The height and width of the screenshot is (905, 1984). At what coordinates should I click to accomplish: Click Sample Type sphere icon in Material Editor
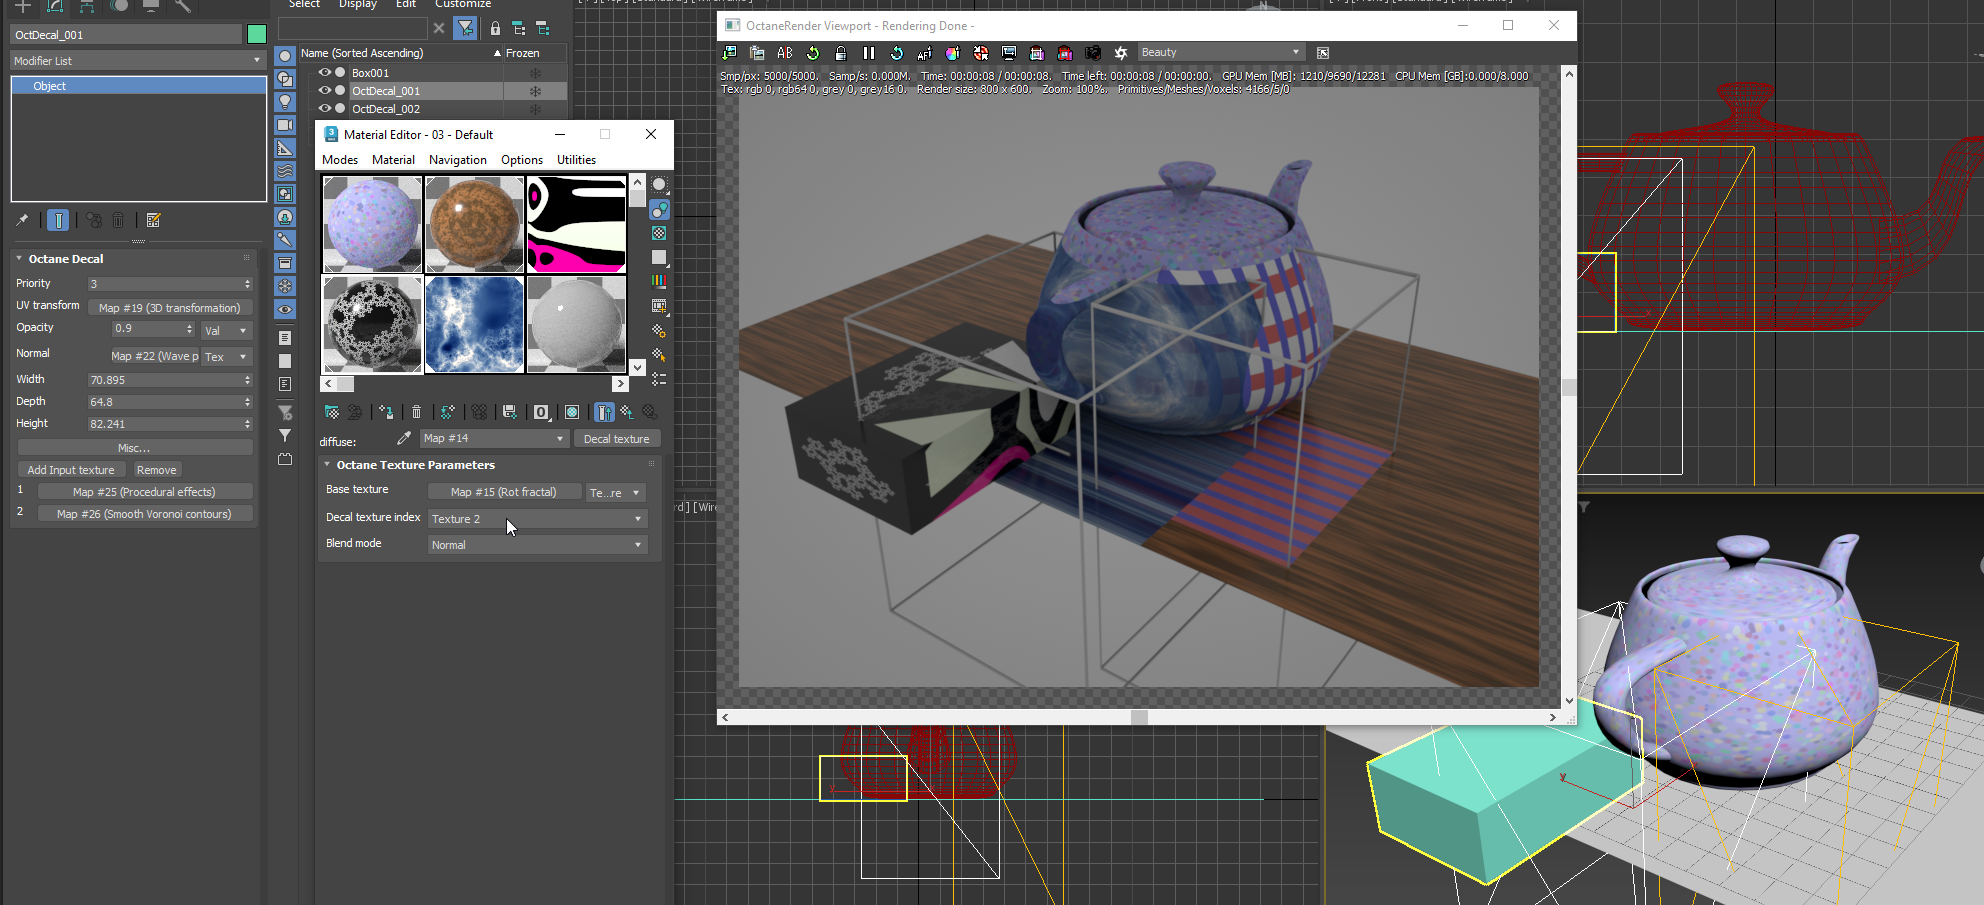(659, 184)
